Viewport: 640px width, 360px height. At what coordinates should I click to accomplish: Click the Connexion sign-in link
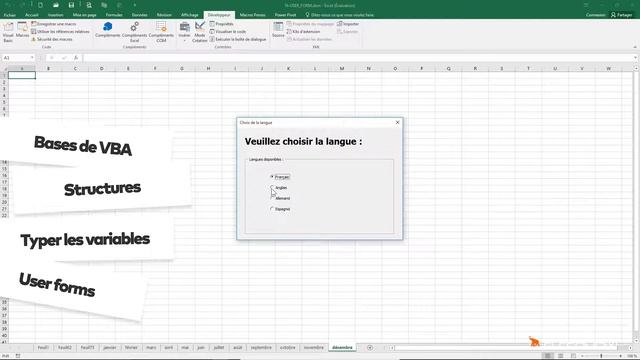596,15
